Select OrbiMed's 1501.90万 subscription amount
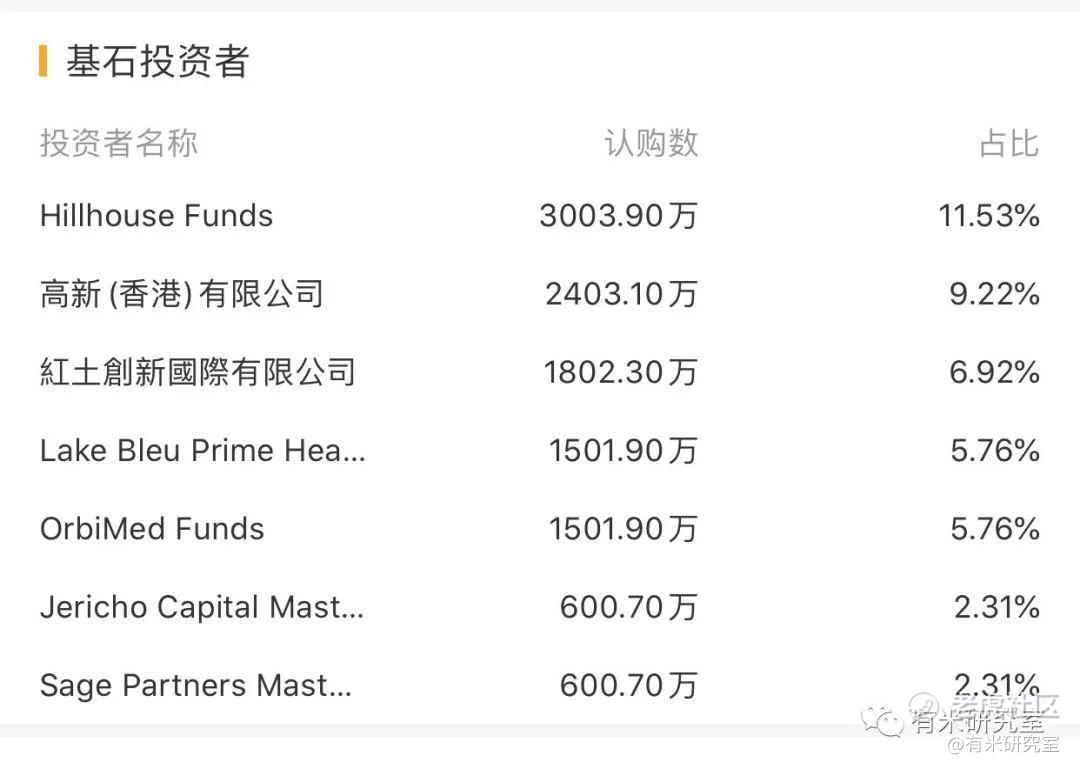This screenshot has width=1080, height=769. (x=623, y=529)
